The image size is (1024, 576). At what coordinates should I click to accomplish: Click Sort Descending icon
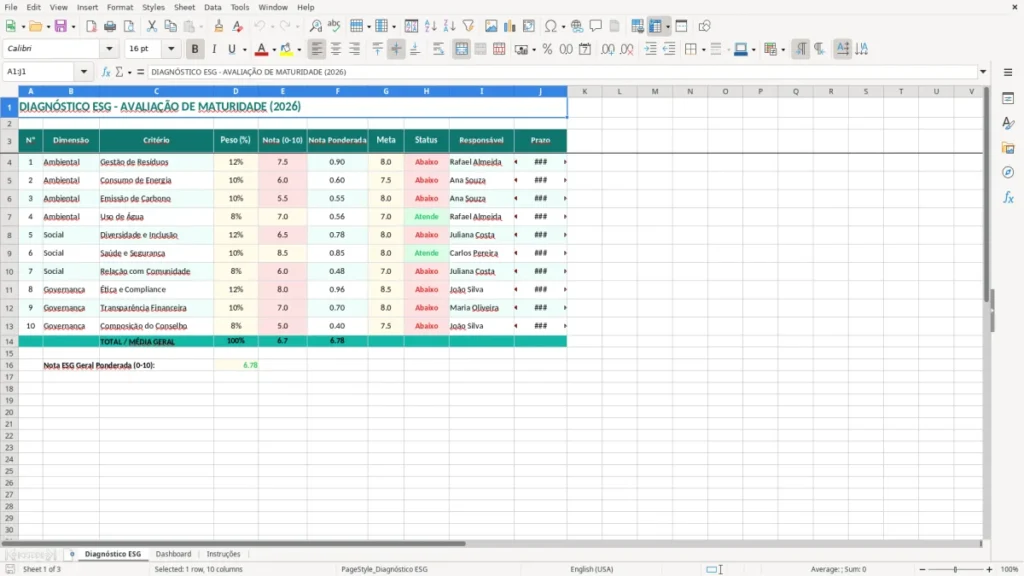449,26
